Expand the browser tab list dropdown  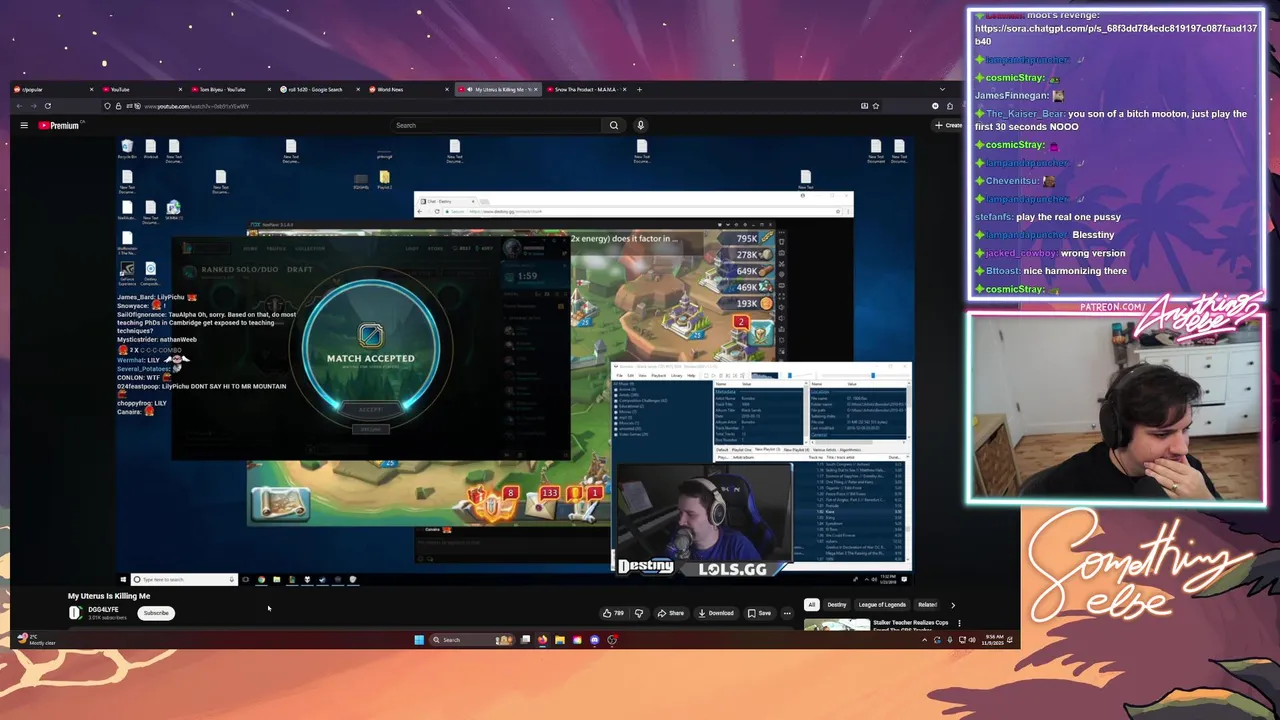(941, 89)
